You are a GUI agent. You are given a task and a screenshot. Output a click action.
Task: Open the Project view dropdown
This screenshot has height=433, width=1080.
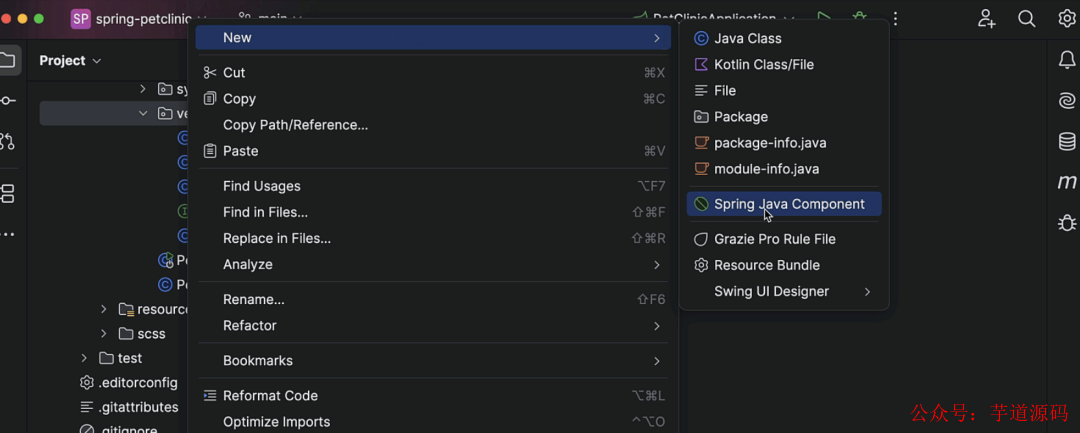pyautogui.click(x=70, y=61)
